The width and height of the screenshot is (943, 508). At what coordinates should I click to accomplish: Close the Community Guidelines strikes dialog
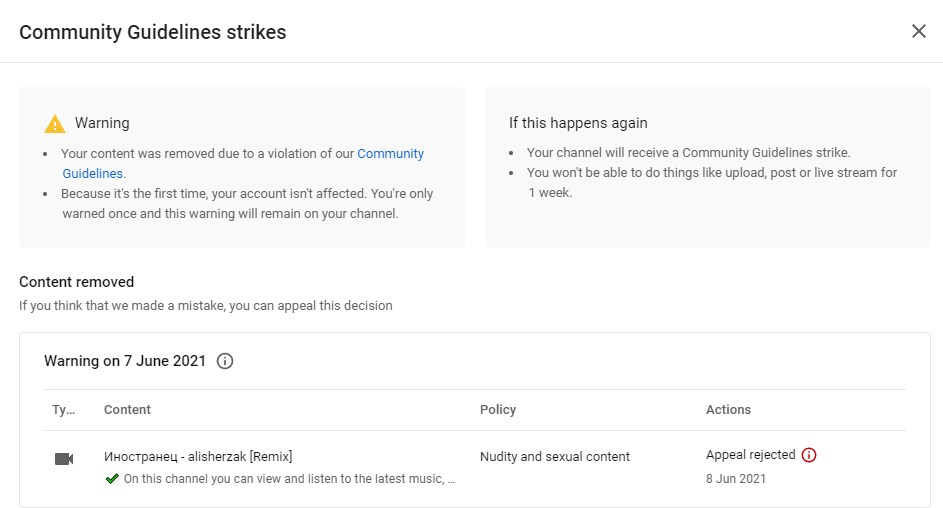918,31
